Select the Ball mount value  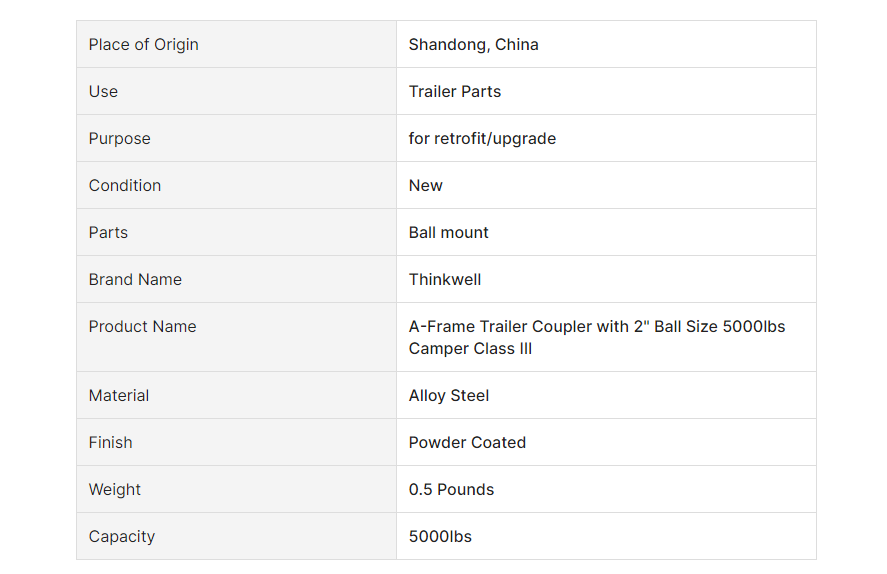click(449, 232)
